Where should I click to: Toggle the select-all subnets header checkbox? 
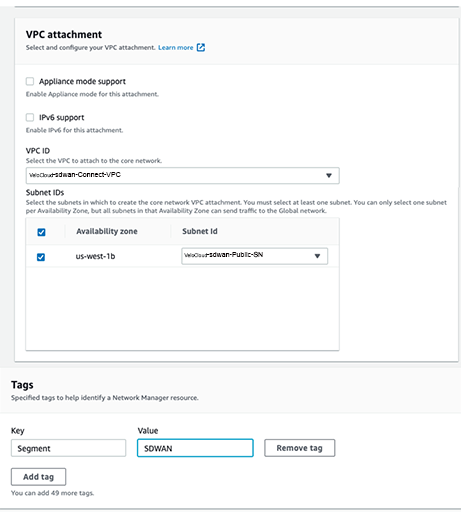click(41, 232)
